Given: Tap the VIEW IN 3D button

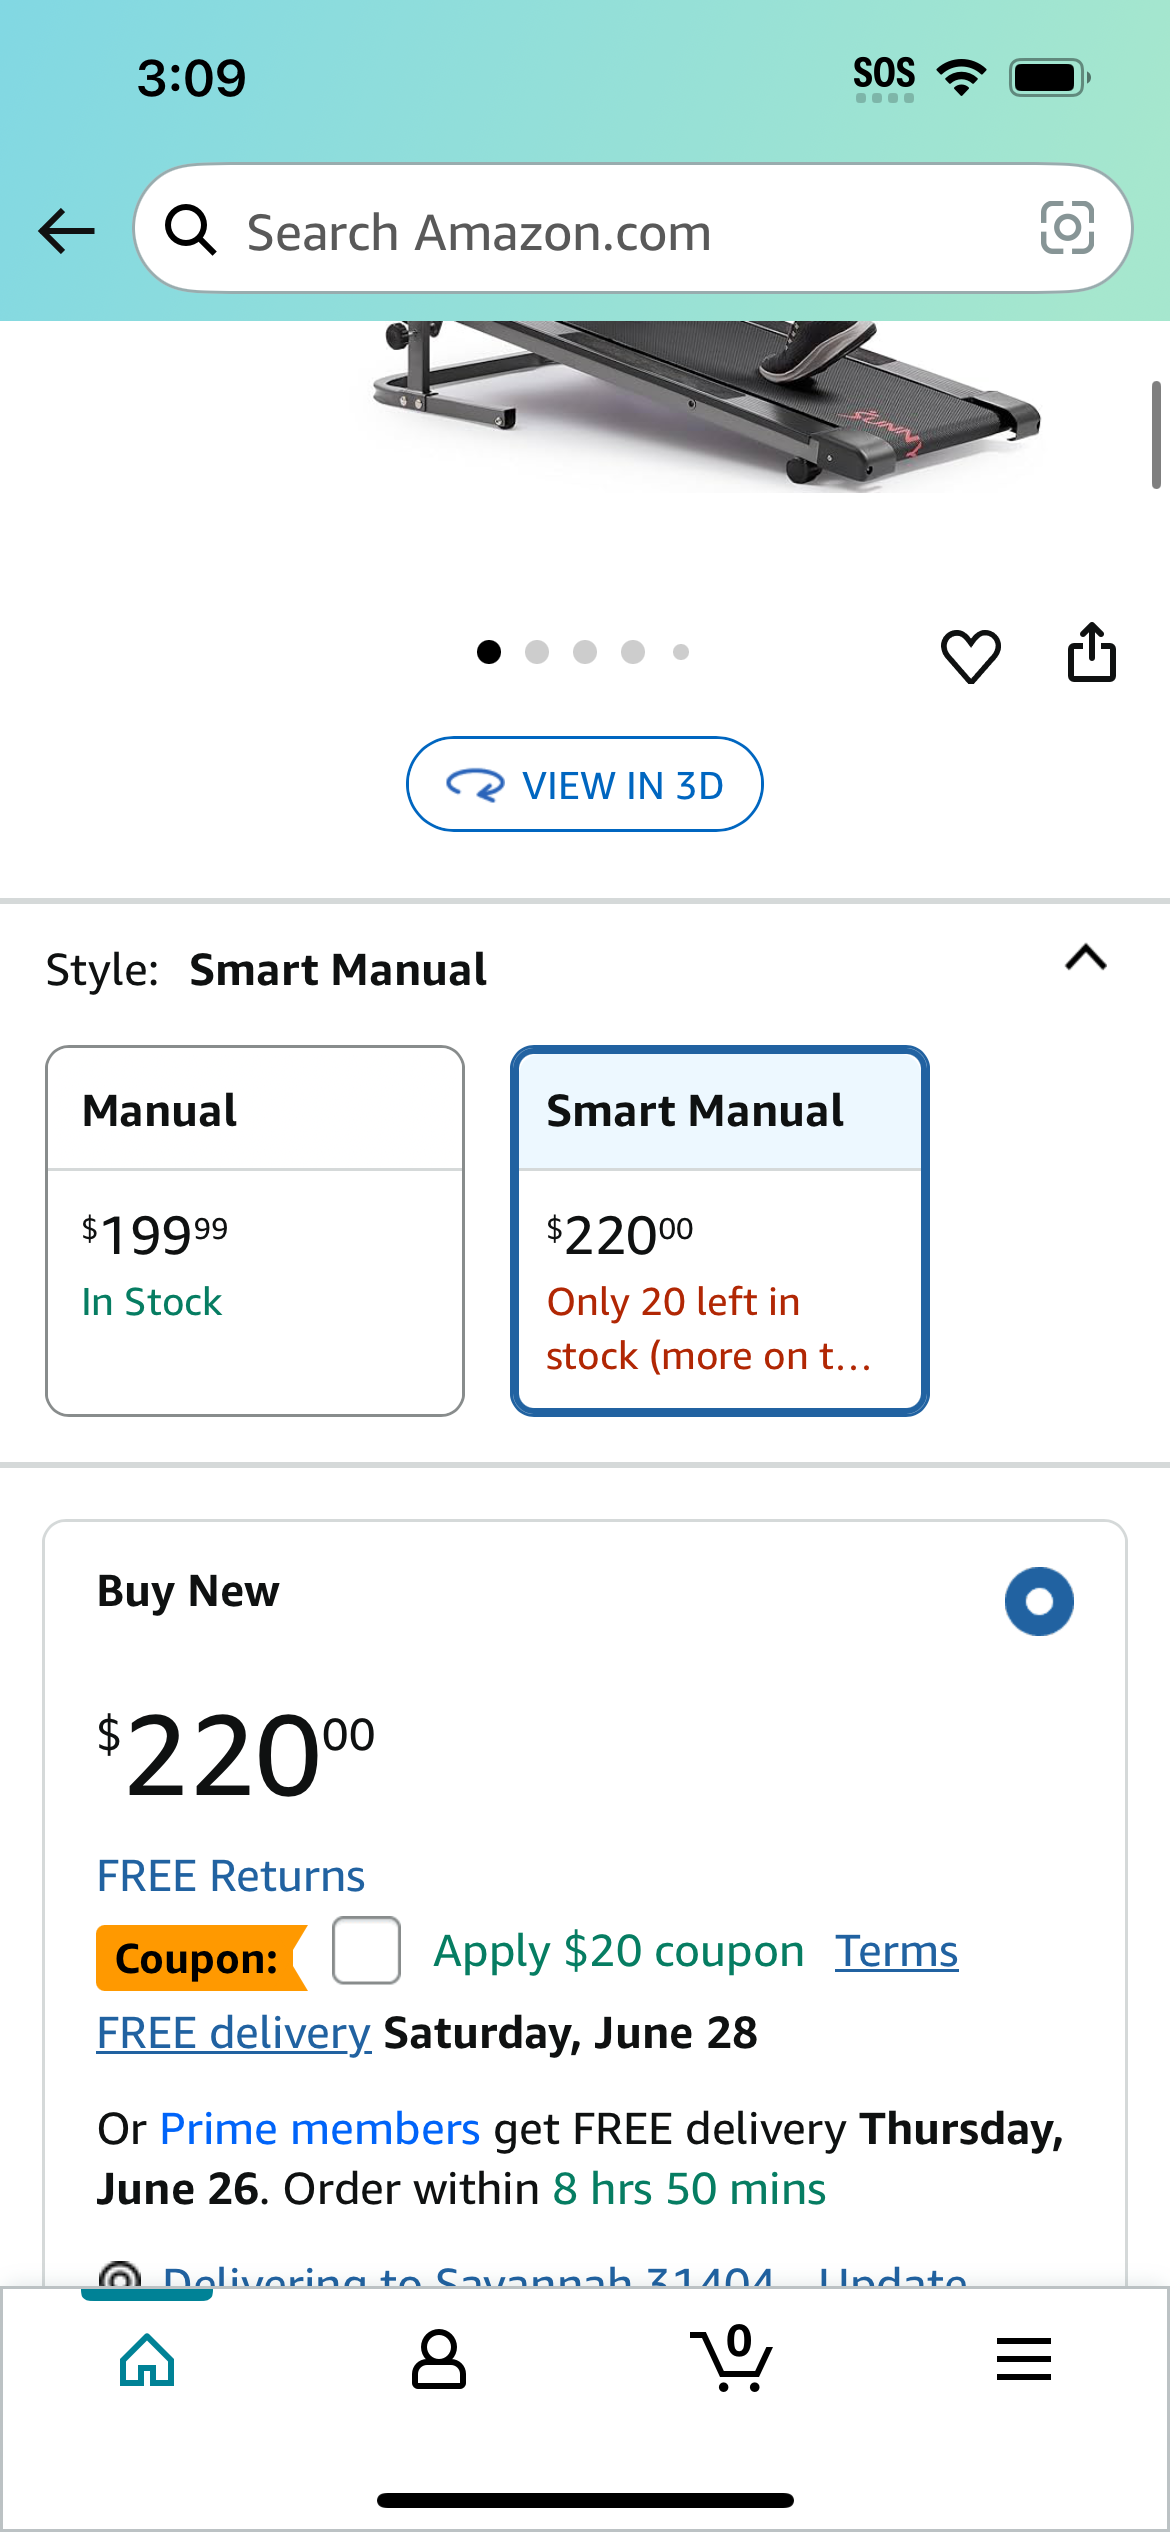Looking at the screenshot, I should click(585, 784).
